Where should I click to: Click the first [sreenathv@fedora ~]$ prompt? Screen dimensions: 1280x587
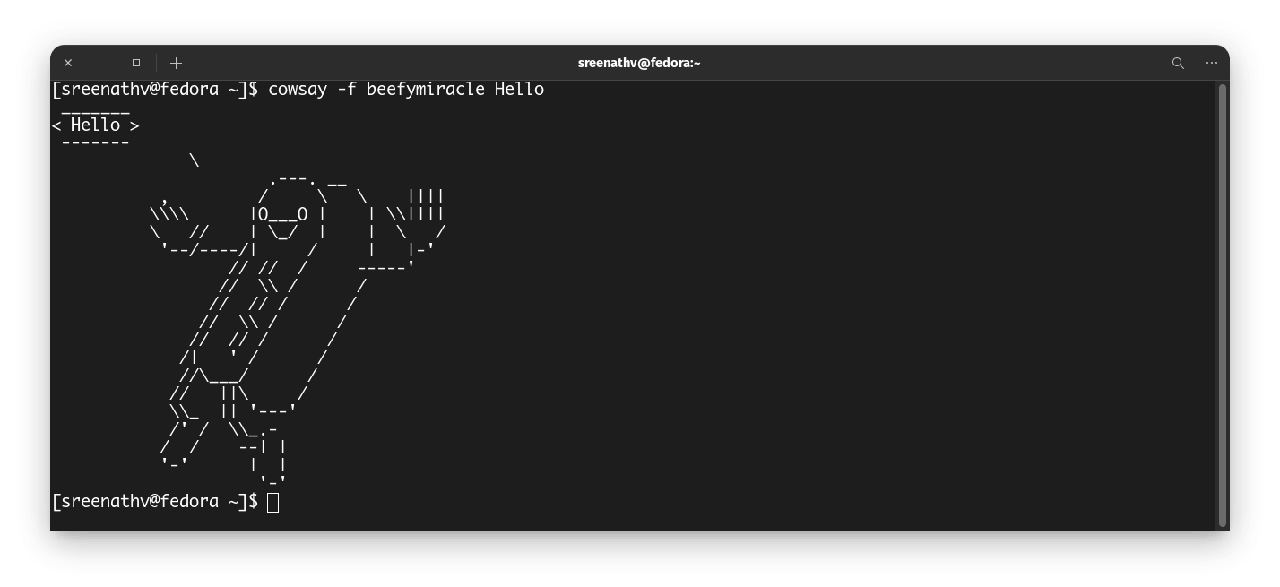tap(155, 89)
